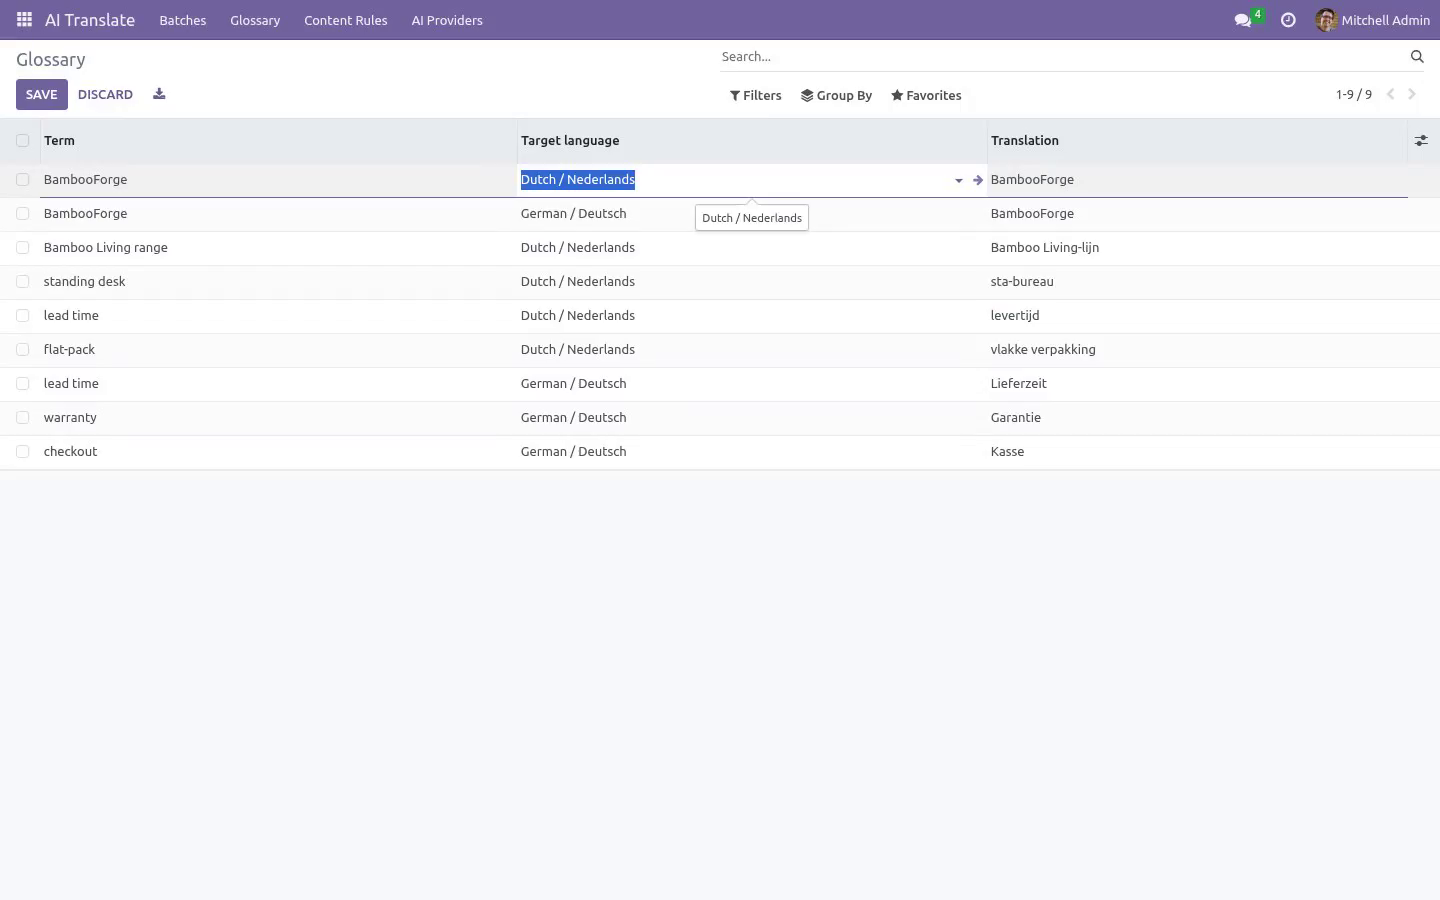
Task: Click the Kasse translation cell
Action: [1196, 452]
